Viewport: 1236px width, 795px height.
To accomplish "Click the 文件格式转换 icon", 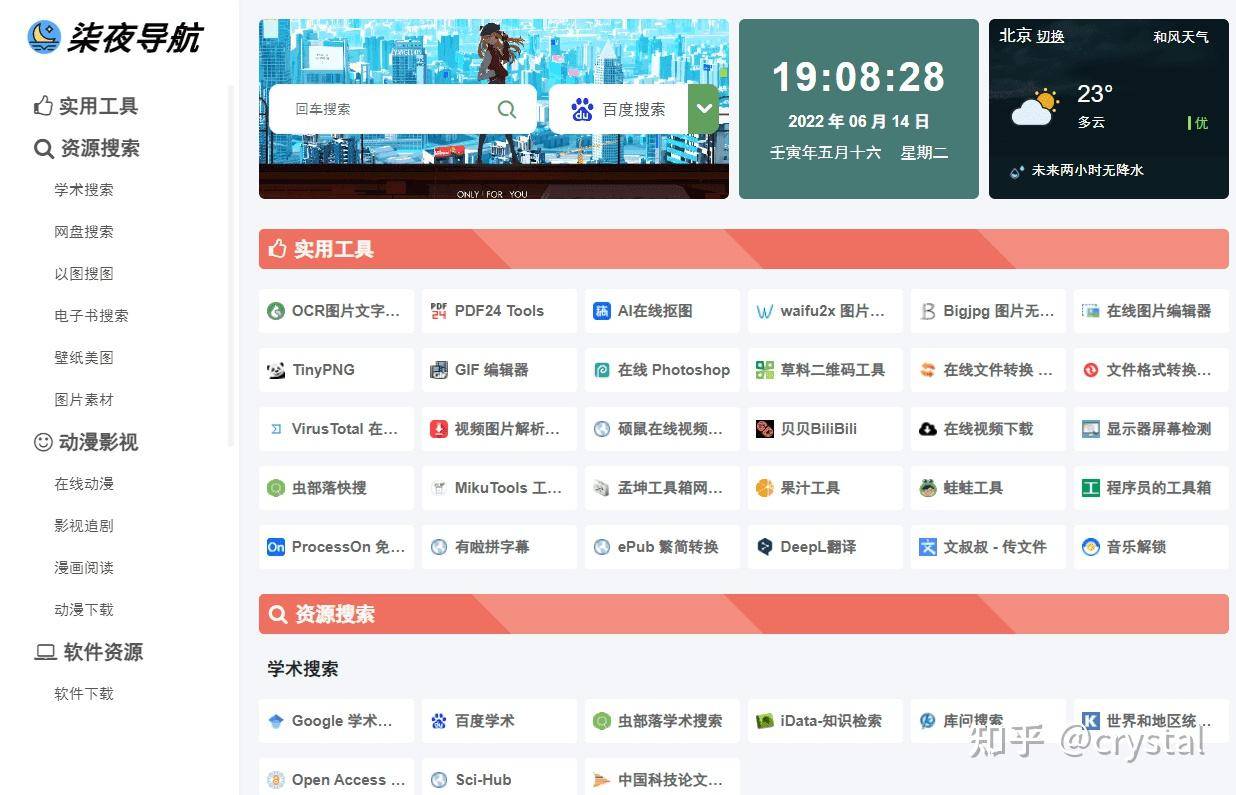I will (1091, 370).
